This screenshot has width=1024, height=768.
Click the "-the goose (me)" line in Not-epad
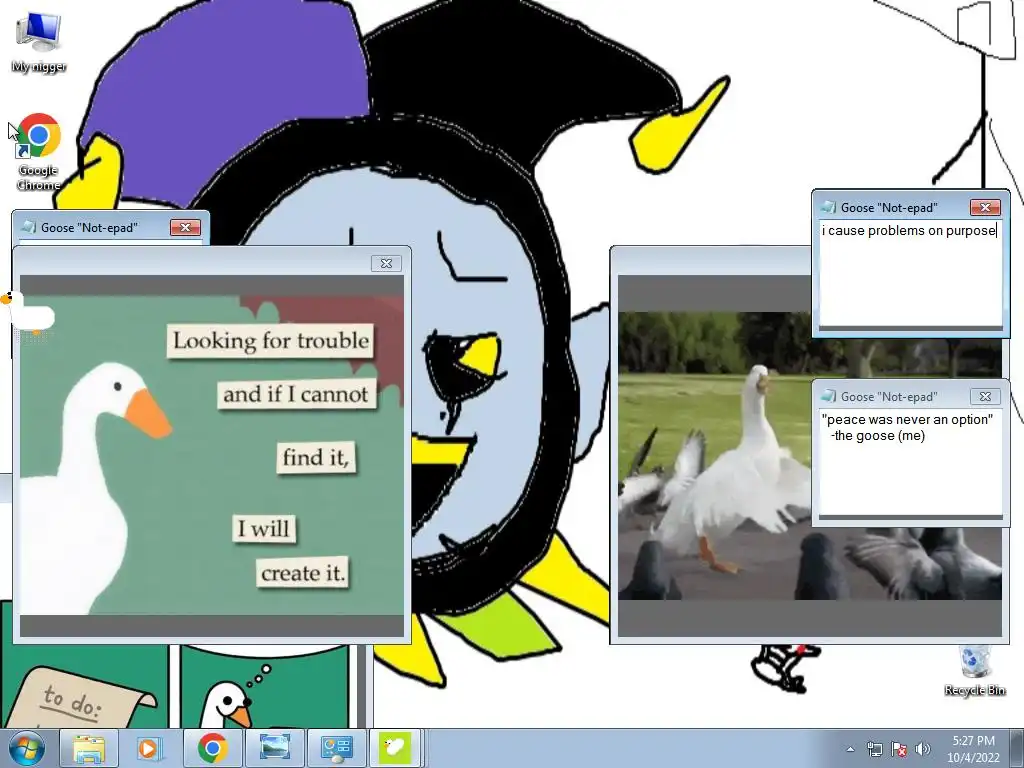point(877,436)
